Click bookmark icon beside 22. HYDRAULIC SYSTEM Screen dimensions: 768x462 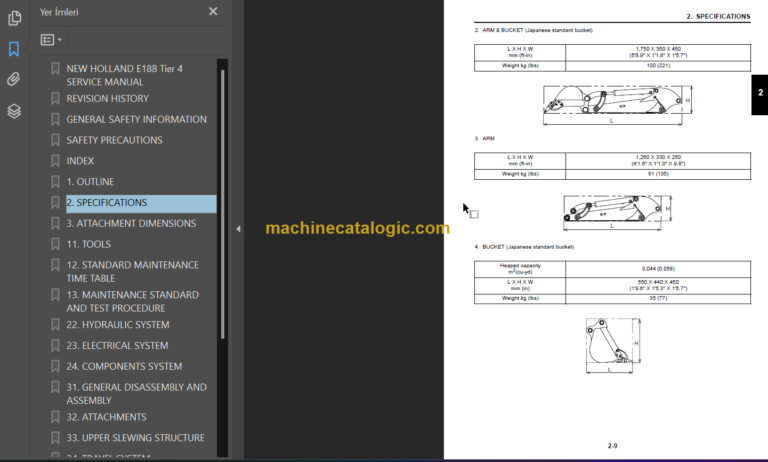tap(55, 325)
